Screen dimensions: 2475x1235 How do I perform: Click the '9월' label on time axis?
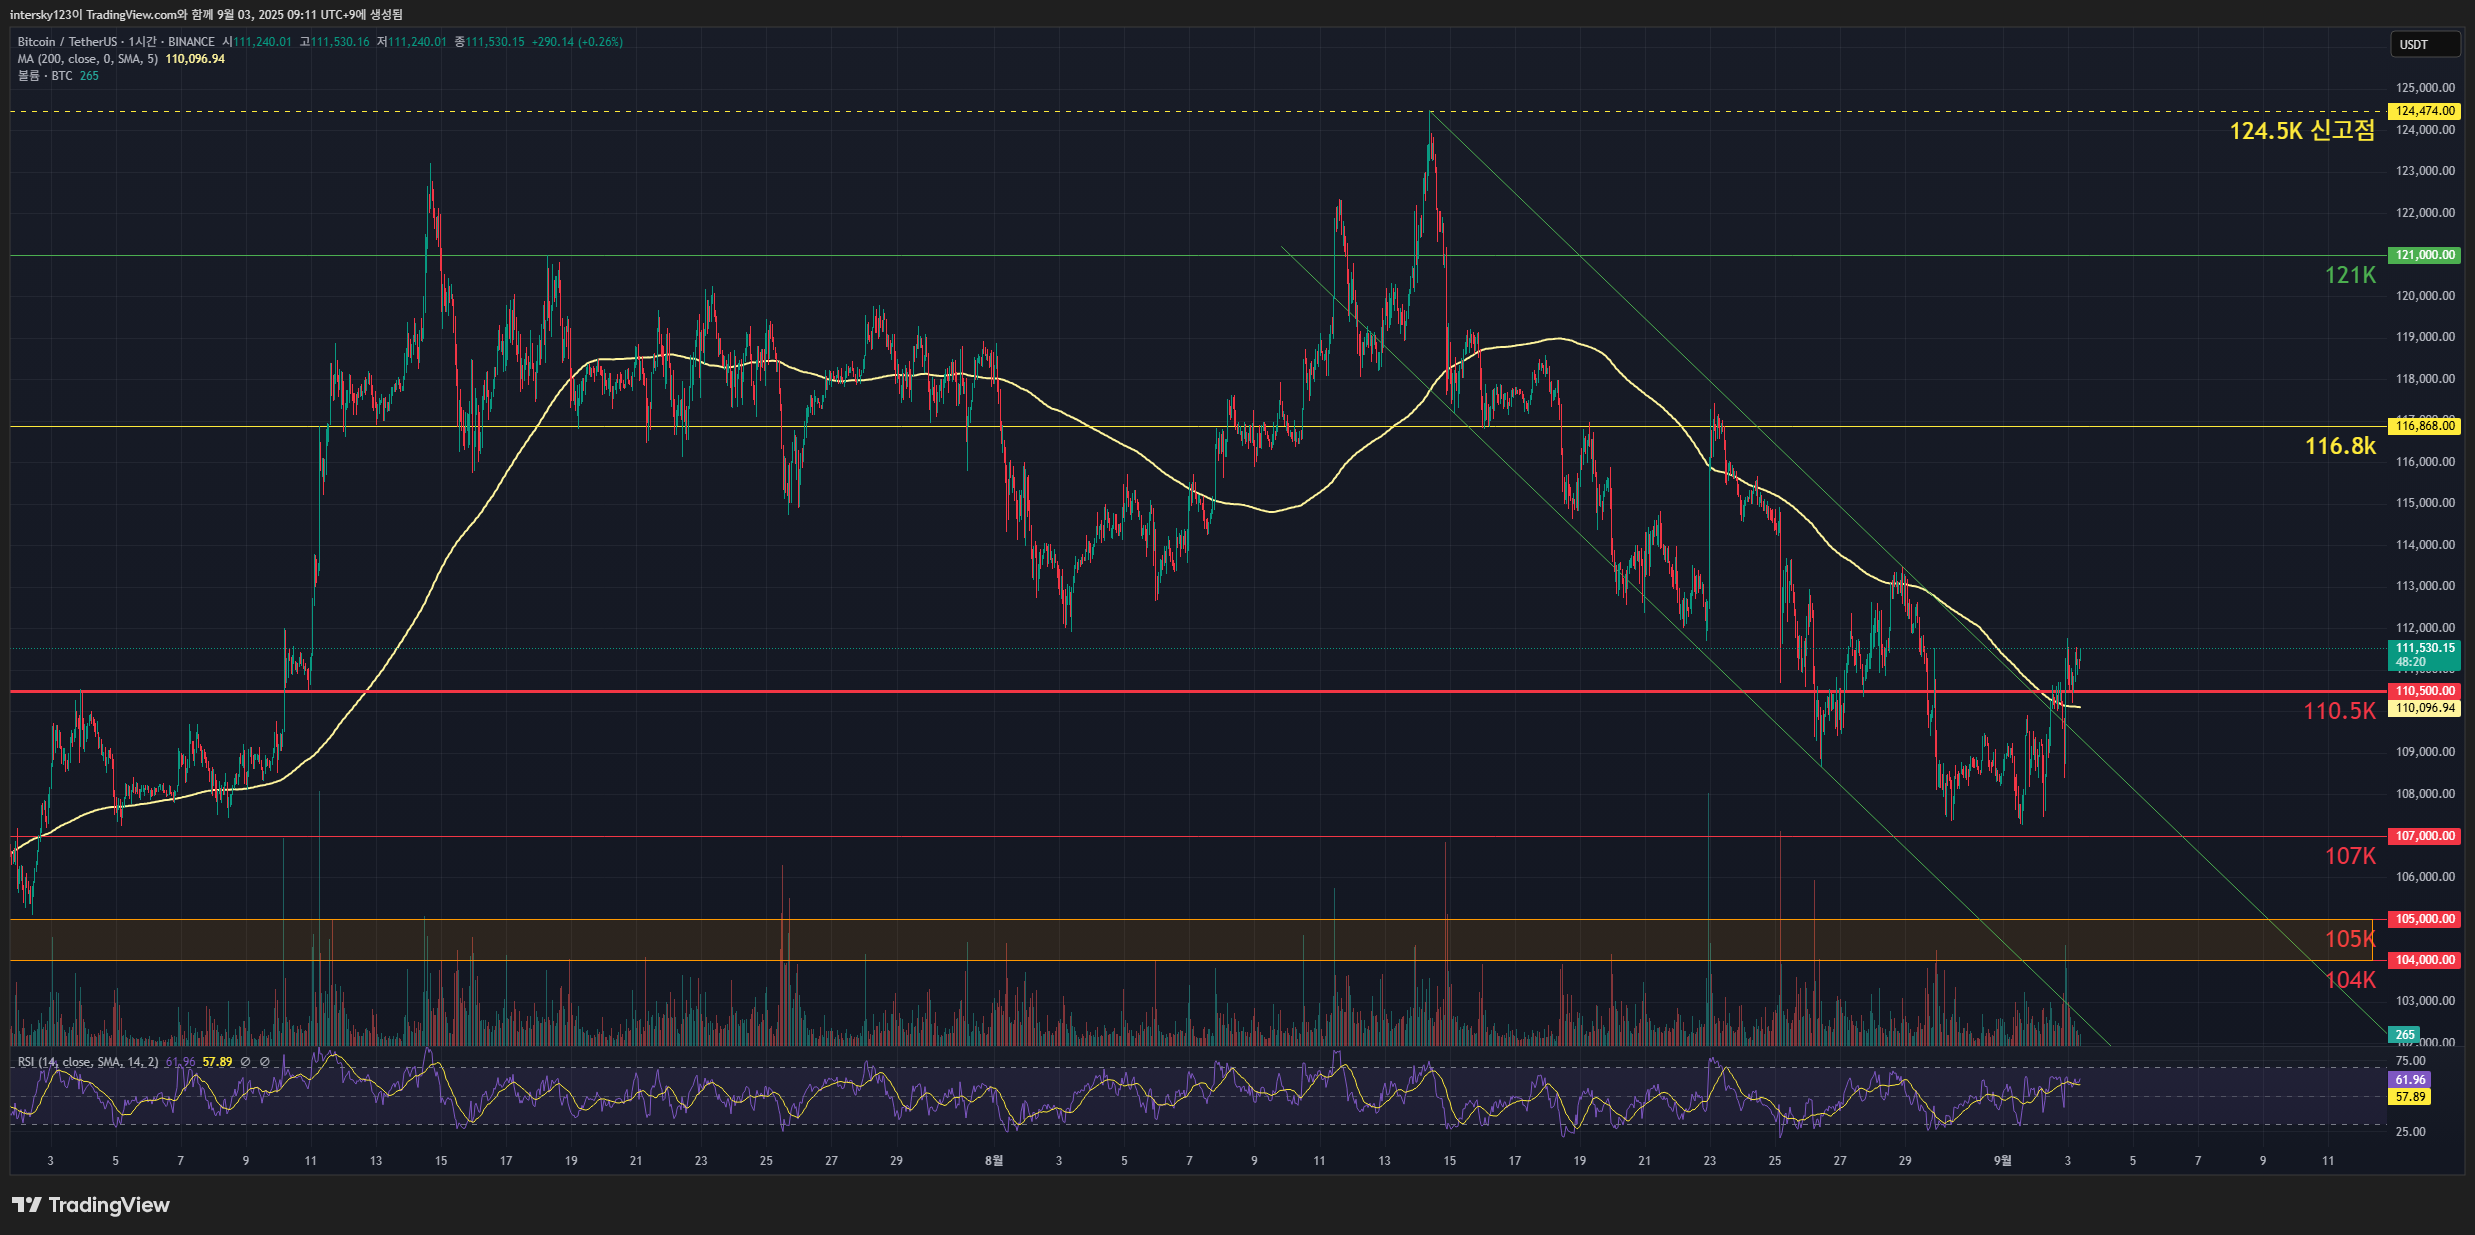click(2002, 1161)
